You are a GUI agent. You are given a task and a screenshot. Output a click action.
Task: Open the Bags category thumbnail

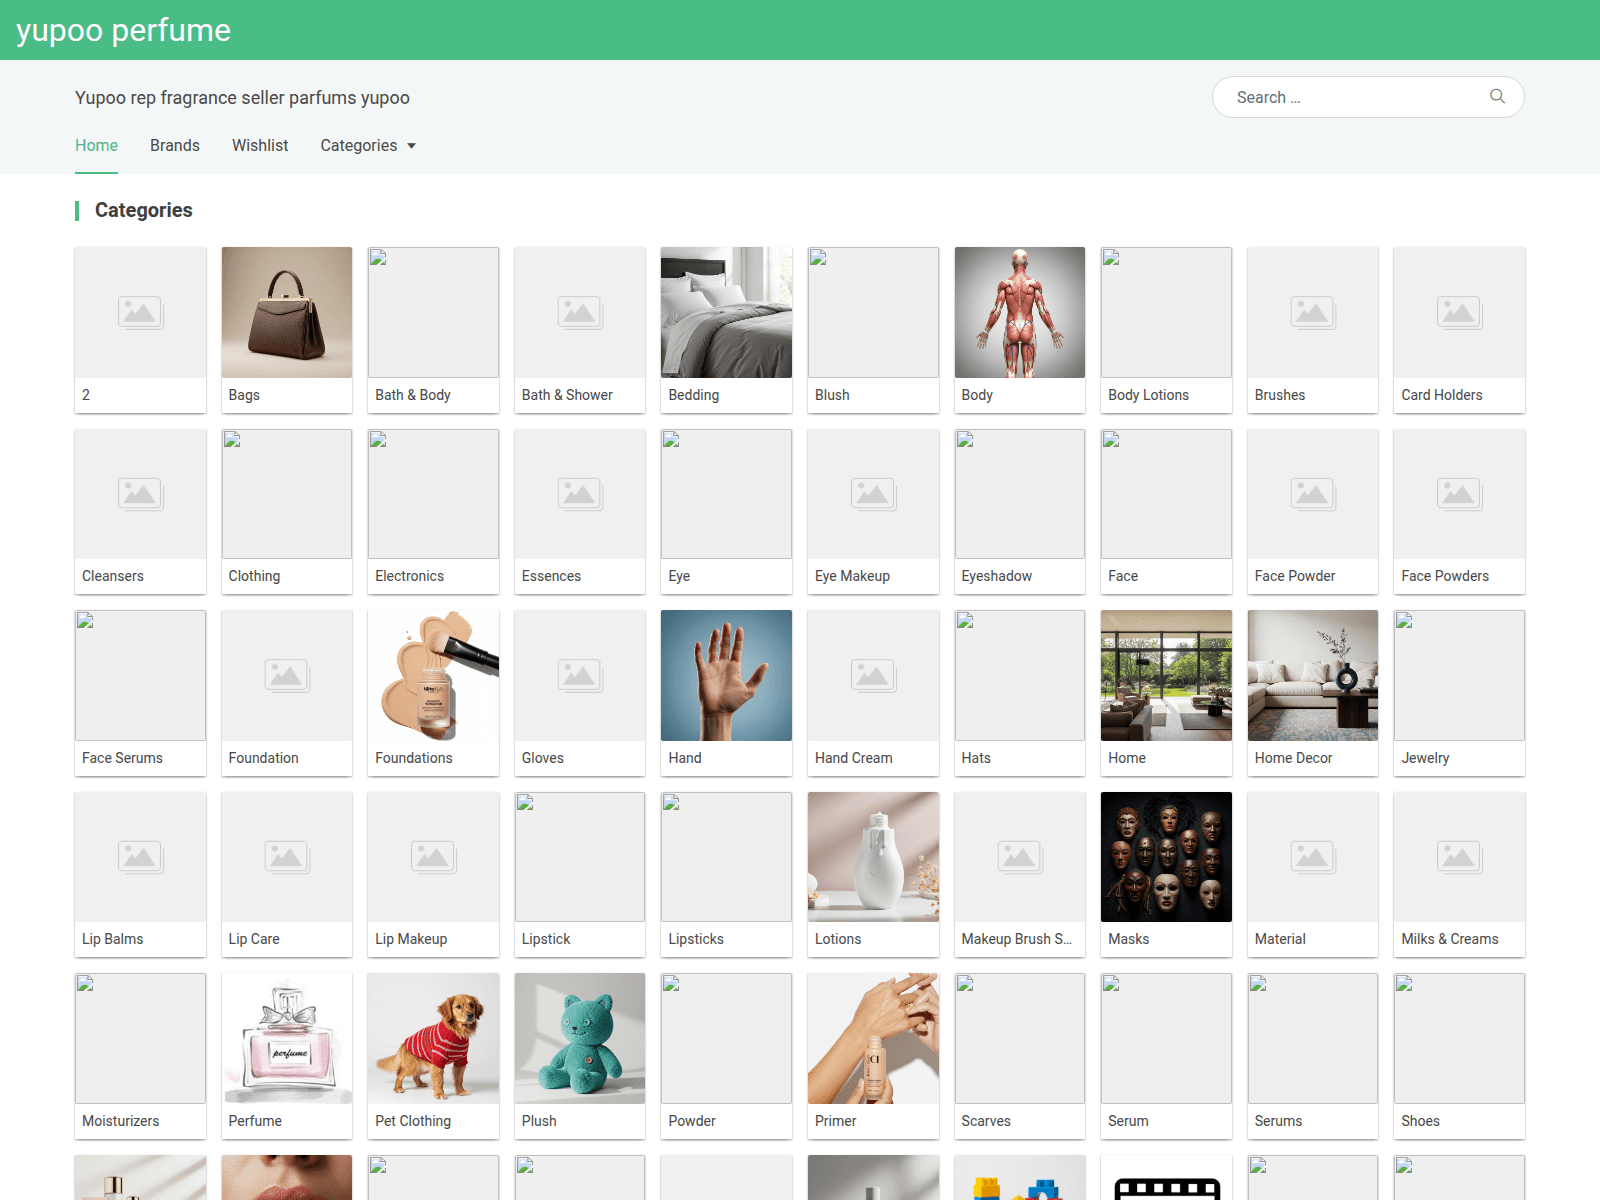click(x=287, y=312)
